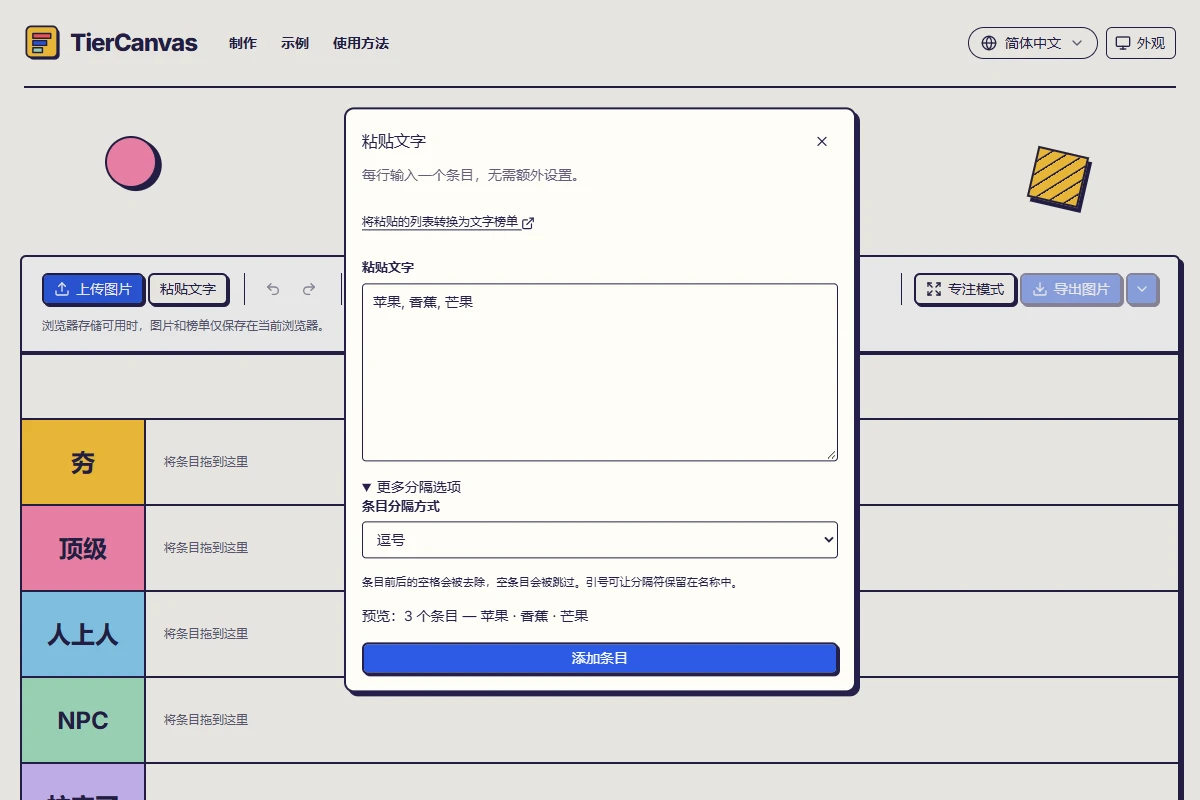Viewport: 1200px width, 800px height.
Task: Click 将条目拖到这里 in the NPC row
Action: [206, 720]
